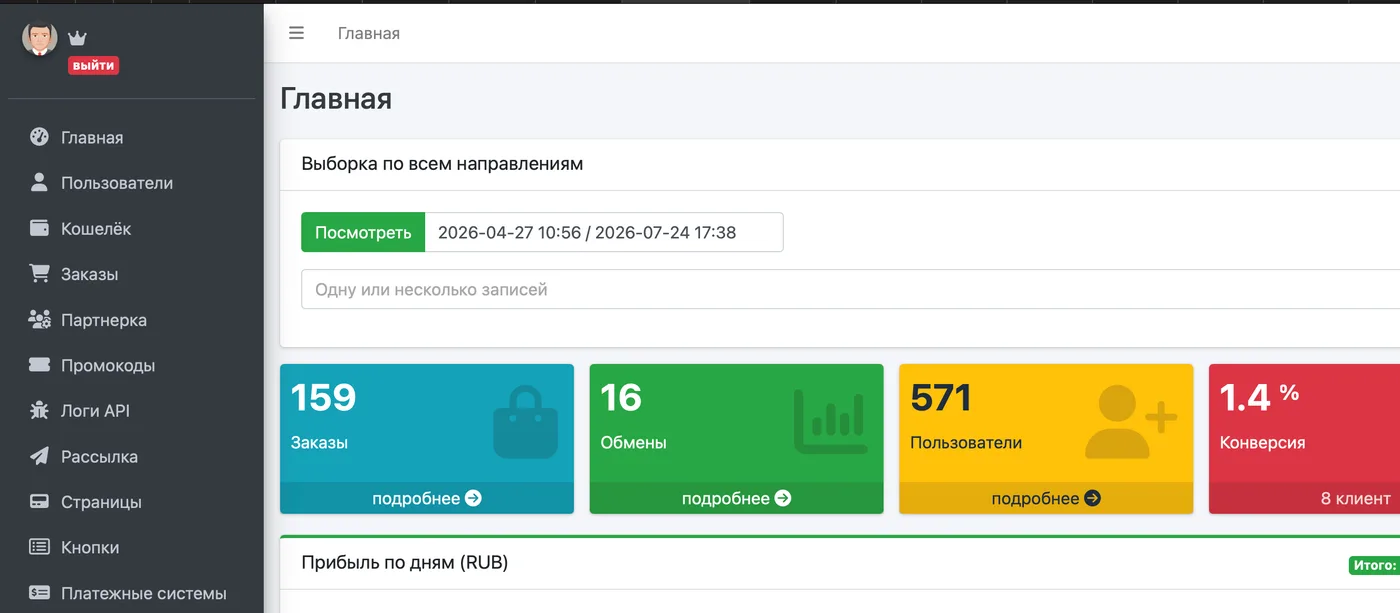This screenshot has width=1400, height=613.
Task: Click the arrow circle icon on Заказы card footer
Action: click(474, 498)
